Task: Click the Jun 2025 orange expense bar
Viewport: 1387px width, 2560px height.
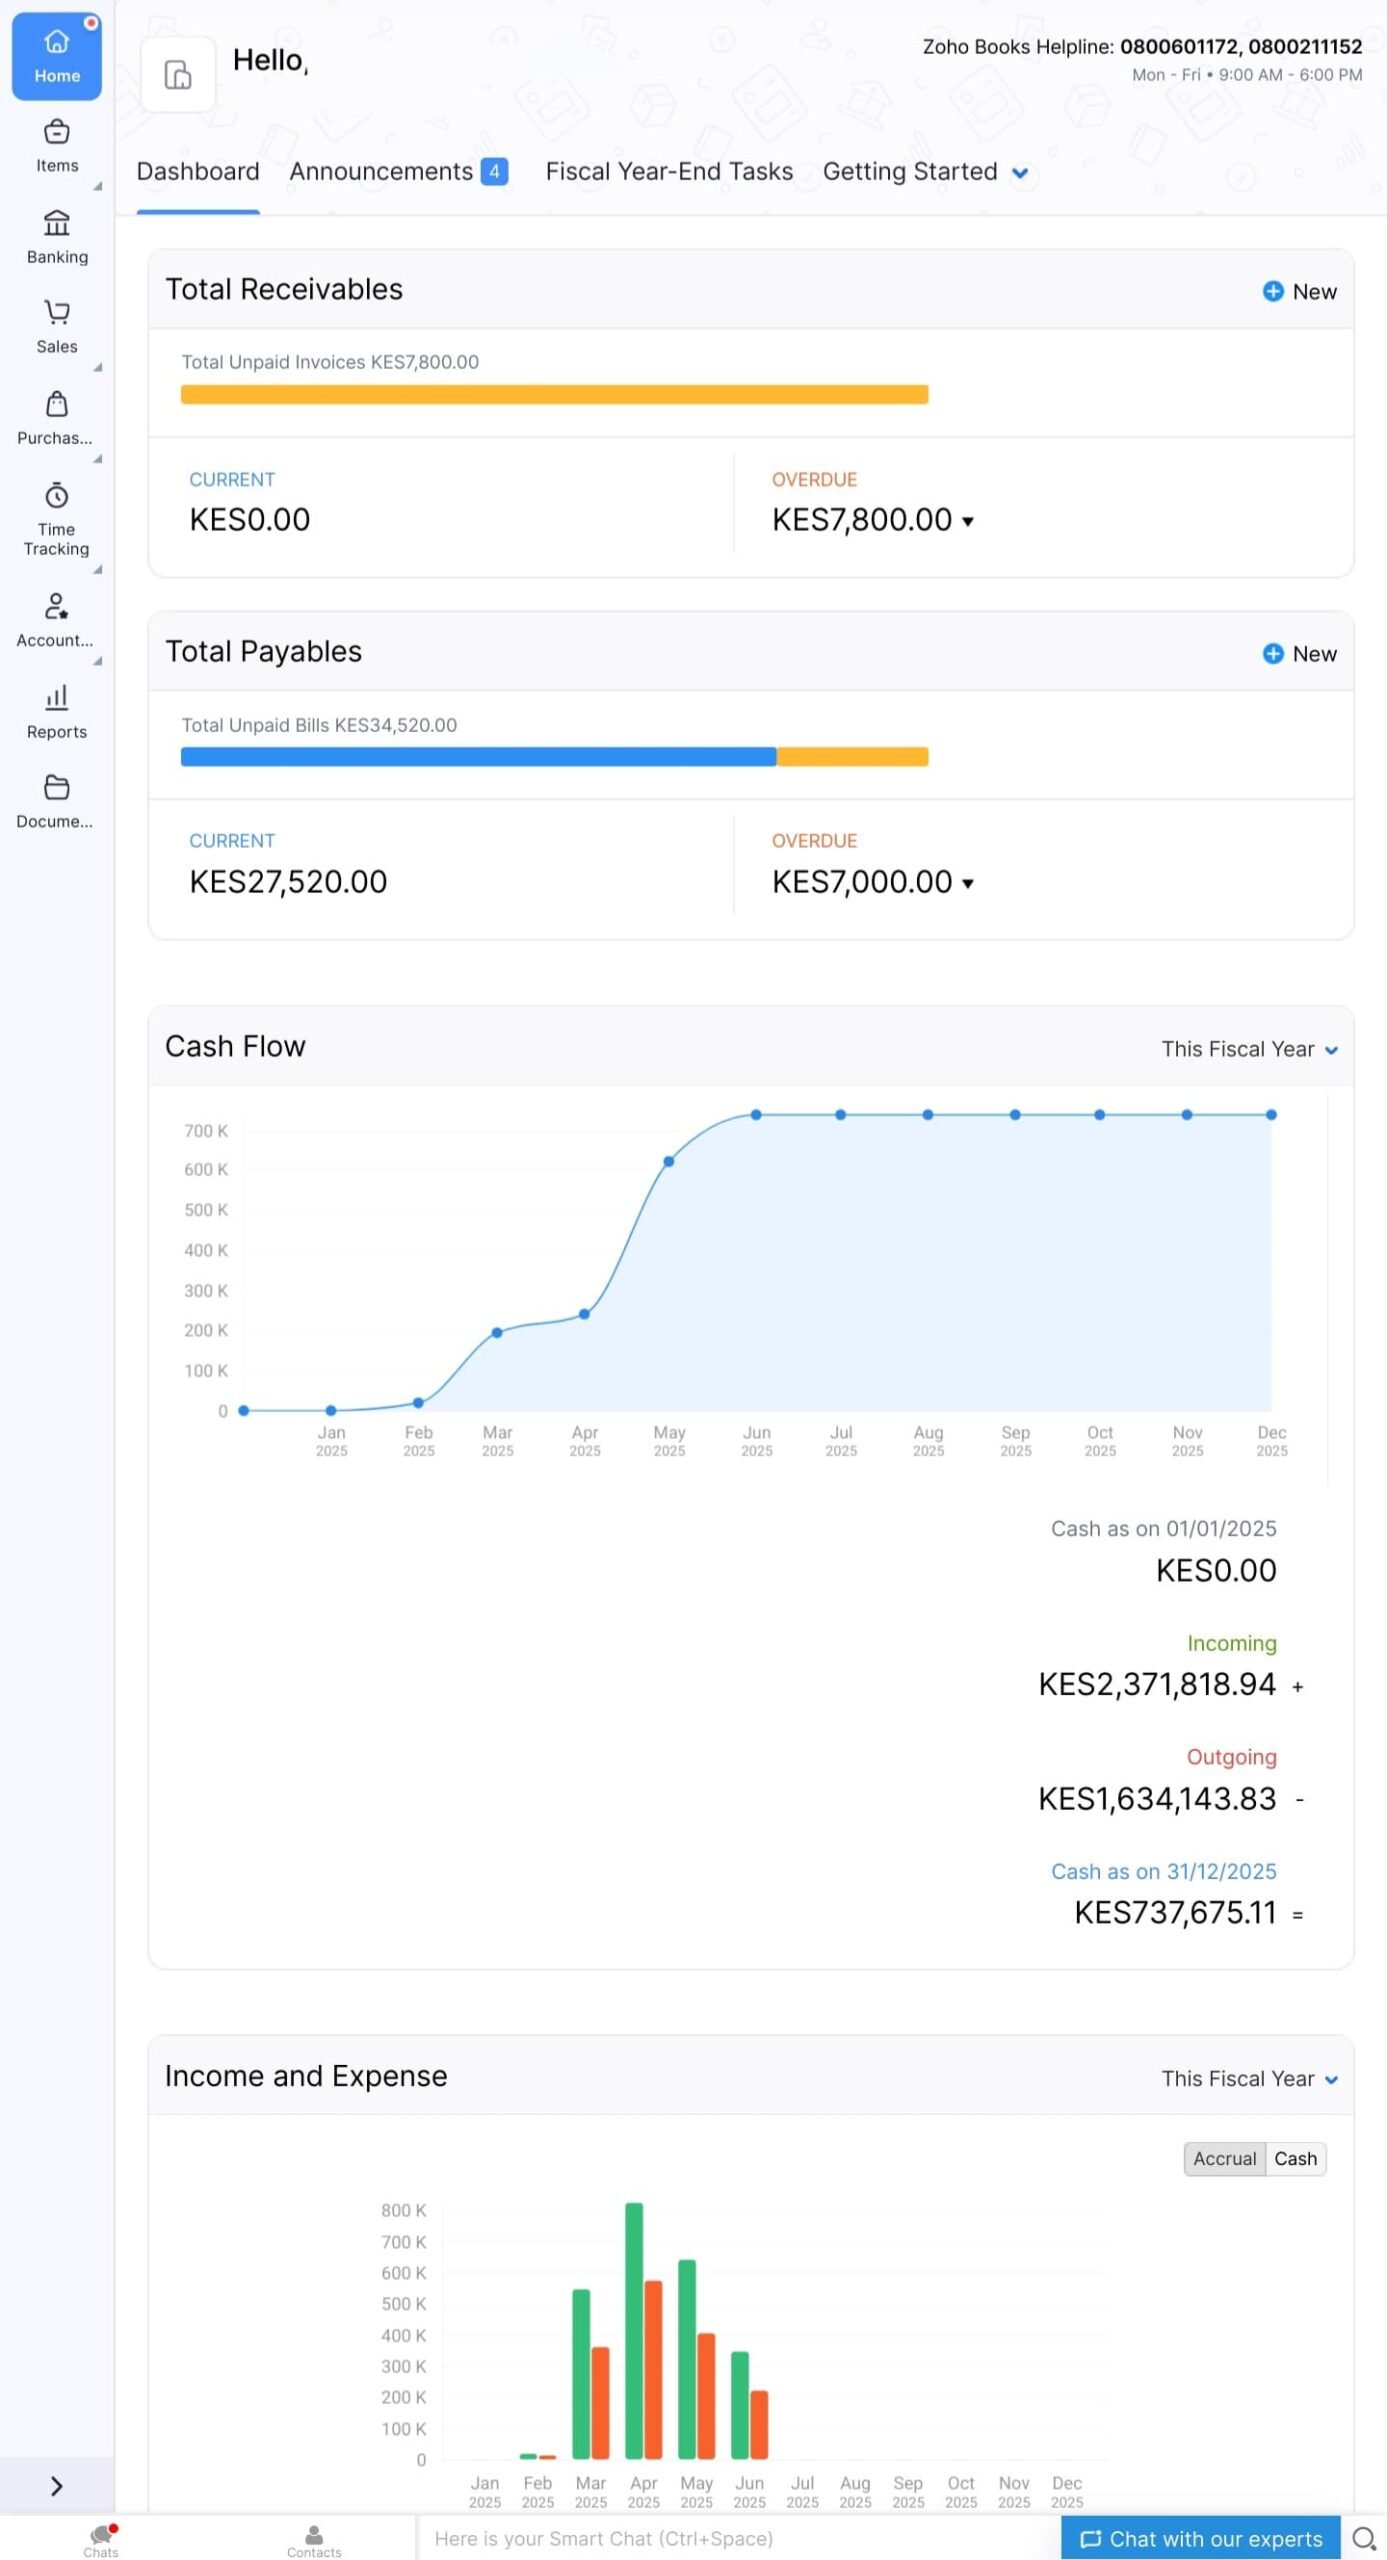Action: [759, 2424]
